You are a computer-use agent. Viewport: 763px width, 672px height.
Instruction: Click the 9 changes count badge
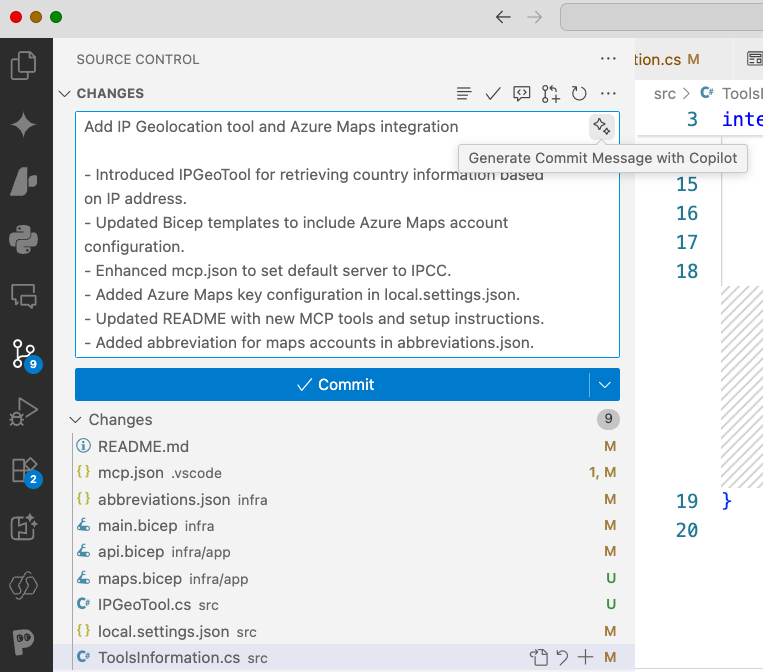[x=608, y=419]
